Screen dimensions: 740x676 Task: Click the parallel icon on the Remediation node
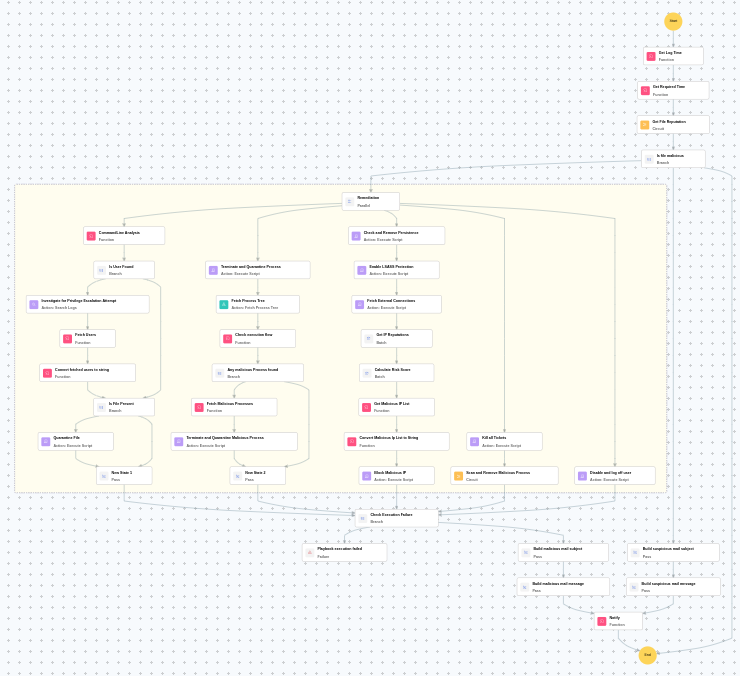[349, 202]
